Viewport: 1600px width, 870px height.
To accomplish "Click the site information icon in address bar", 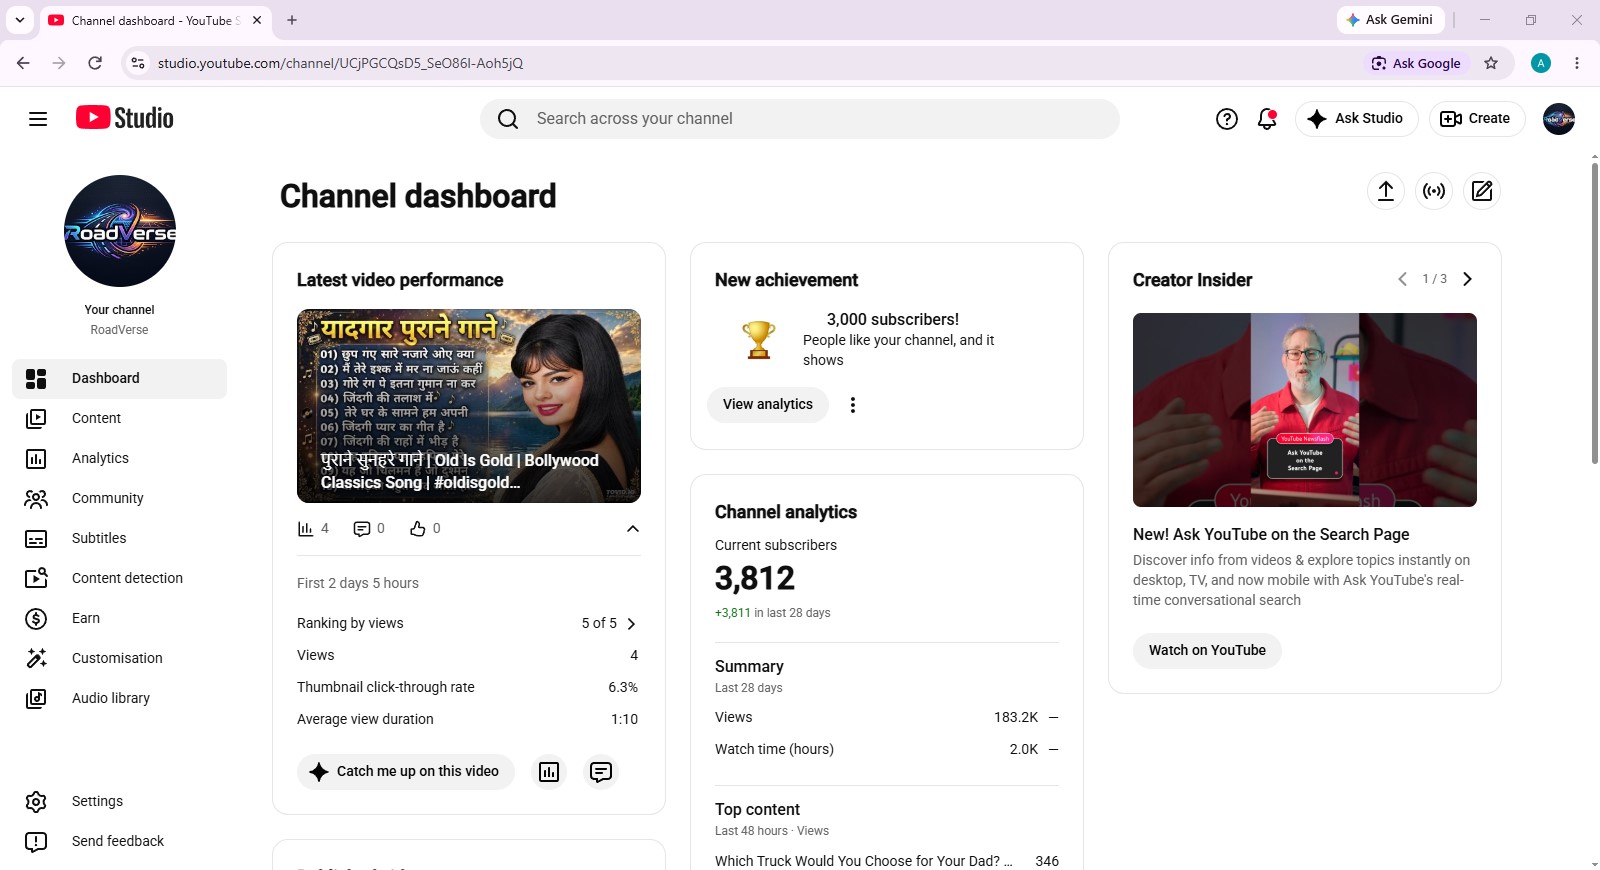I will pyautogui.click(x=138, y=63).
